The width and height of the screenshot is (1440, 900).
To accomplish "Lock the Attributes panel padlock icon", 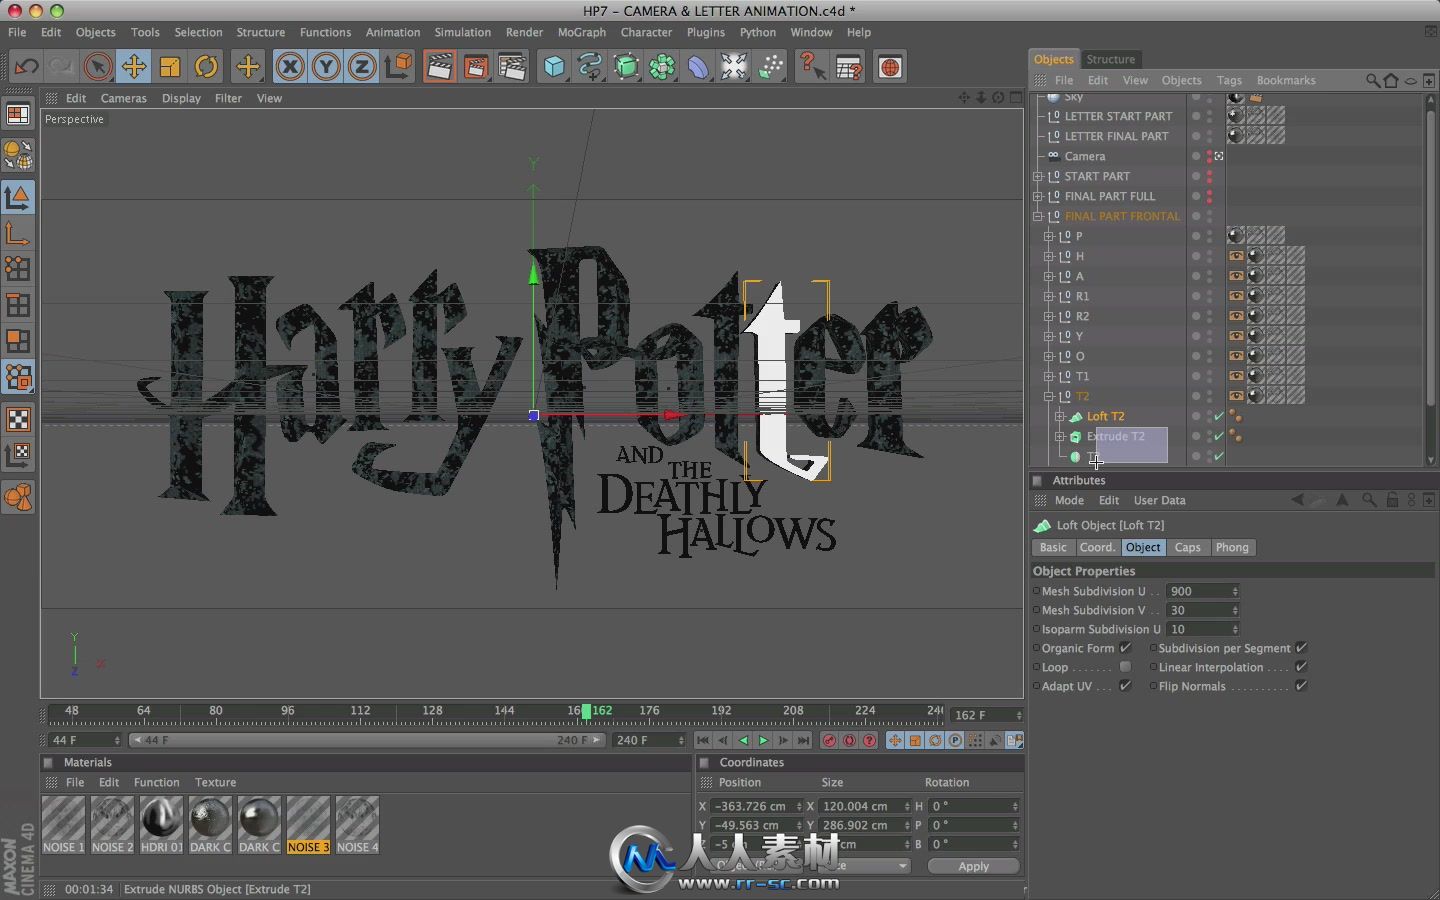I will [x=1392, y=500].
